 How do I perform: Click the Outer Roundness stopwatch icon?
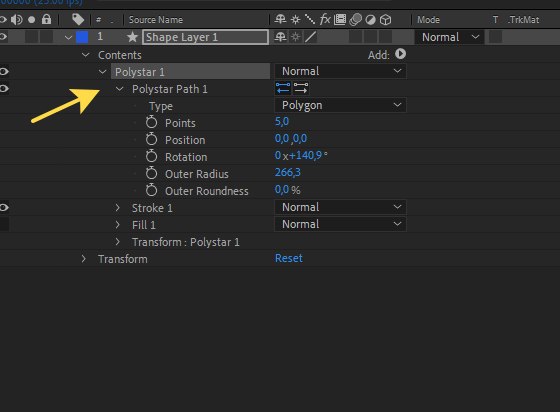tap(151, 191)
